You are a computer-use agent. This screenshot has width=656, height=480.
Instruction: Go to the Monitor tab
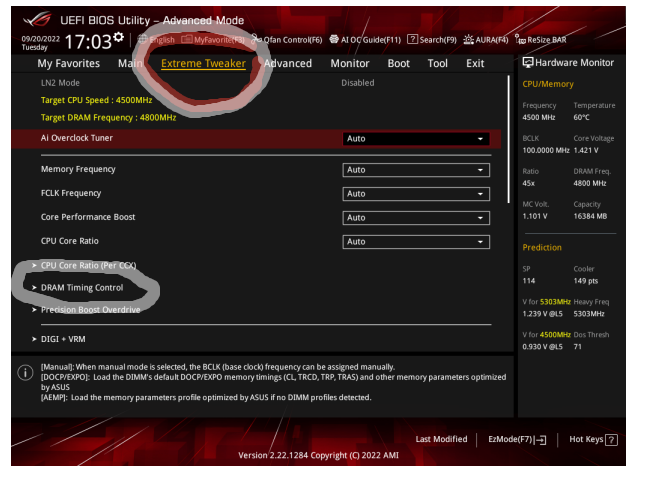[x=350, y=63]
